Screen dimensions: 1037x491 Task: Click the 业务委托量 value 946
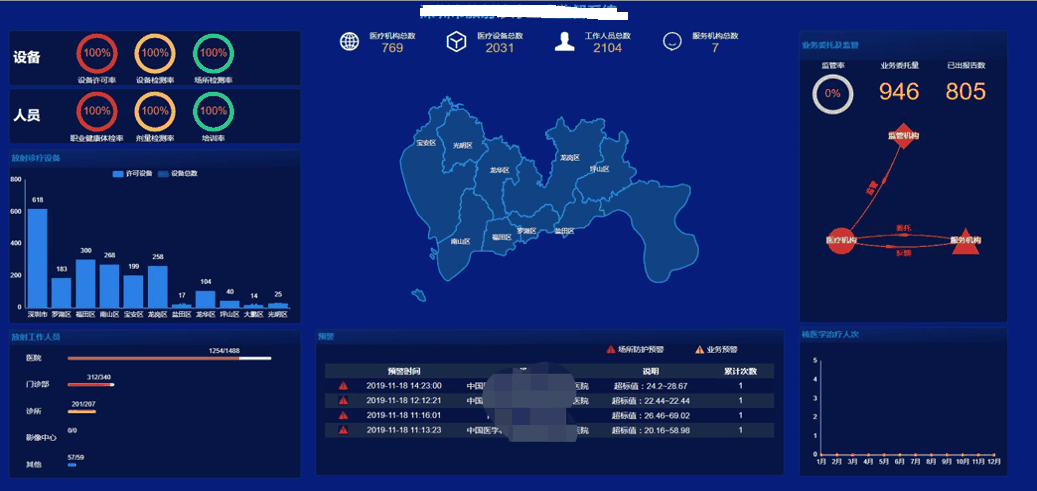(899, 91)
